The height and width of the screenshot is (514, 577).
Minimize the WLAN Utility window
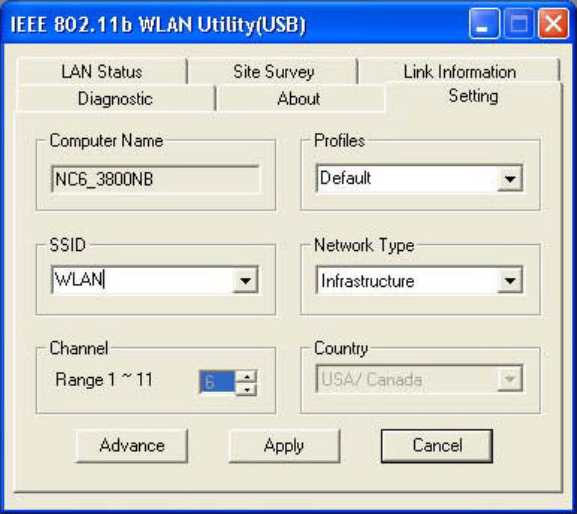pyautogui.click(x=484, y=24)
